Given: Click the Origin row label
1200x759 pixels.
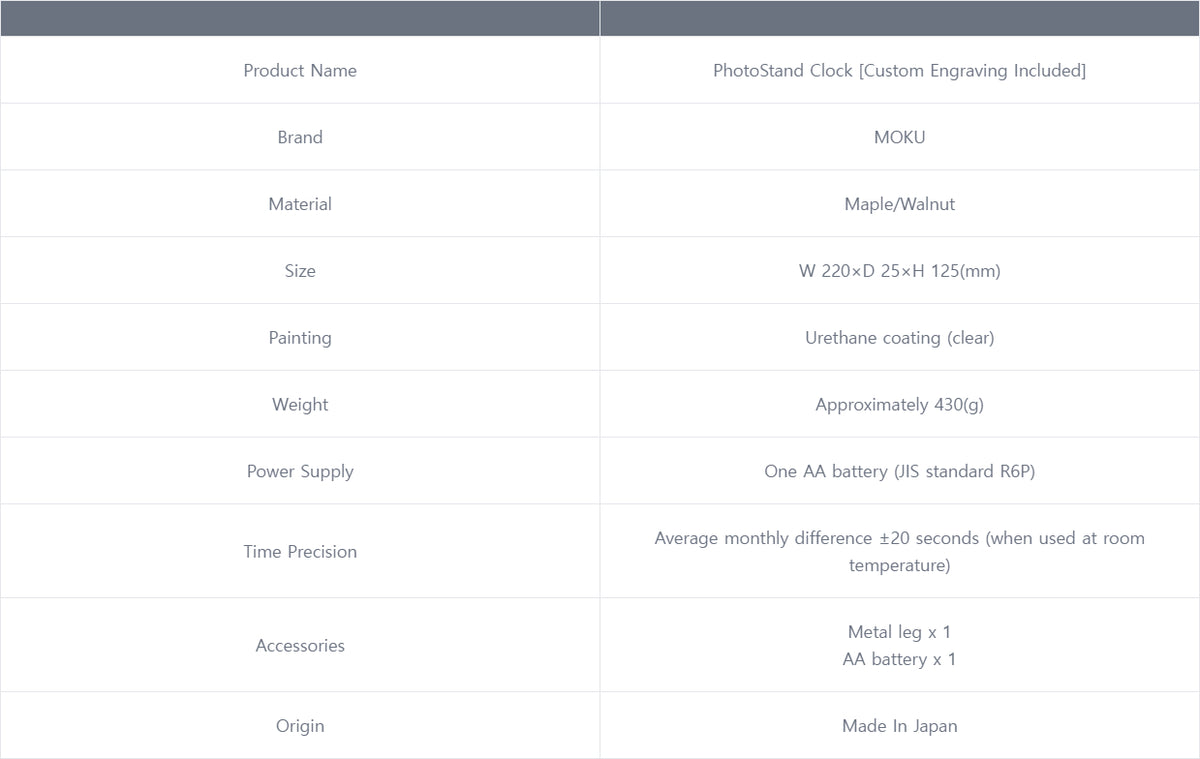Looking at the screenshot, I should tap(300, 726).
